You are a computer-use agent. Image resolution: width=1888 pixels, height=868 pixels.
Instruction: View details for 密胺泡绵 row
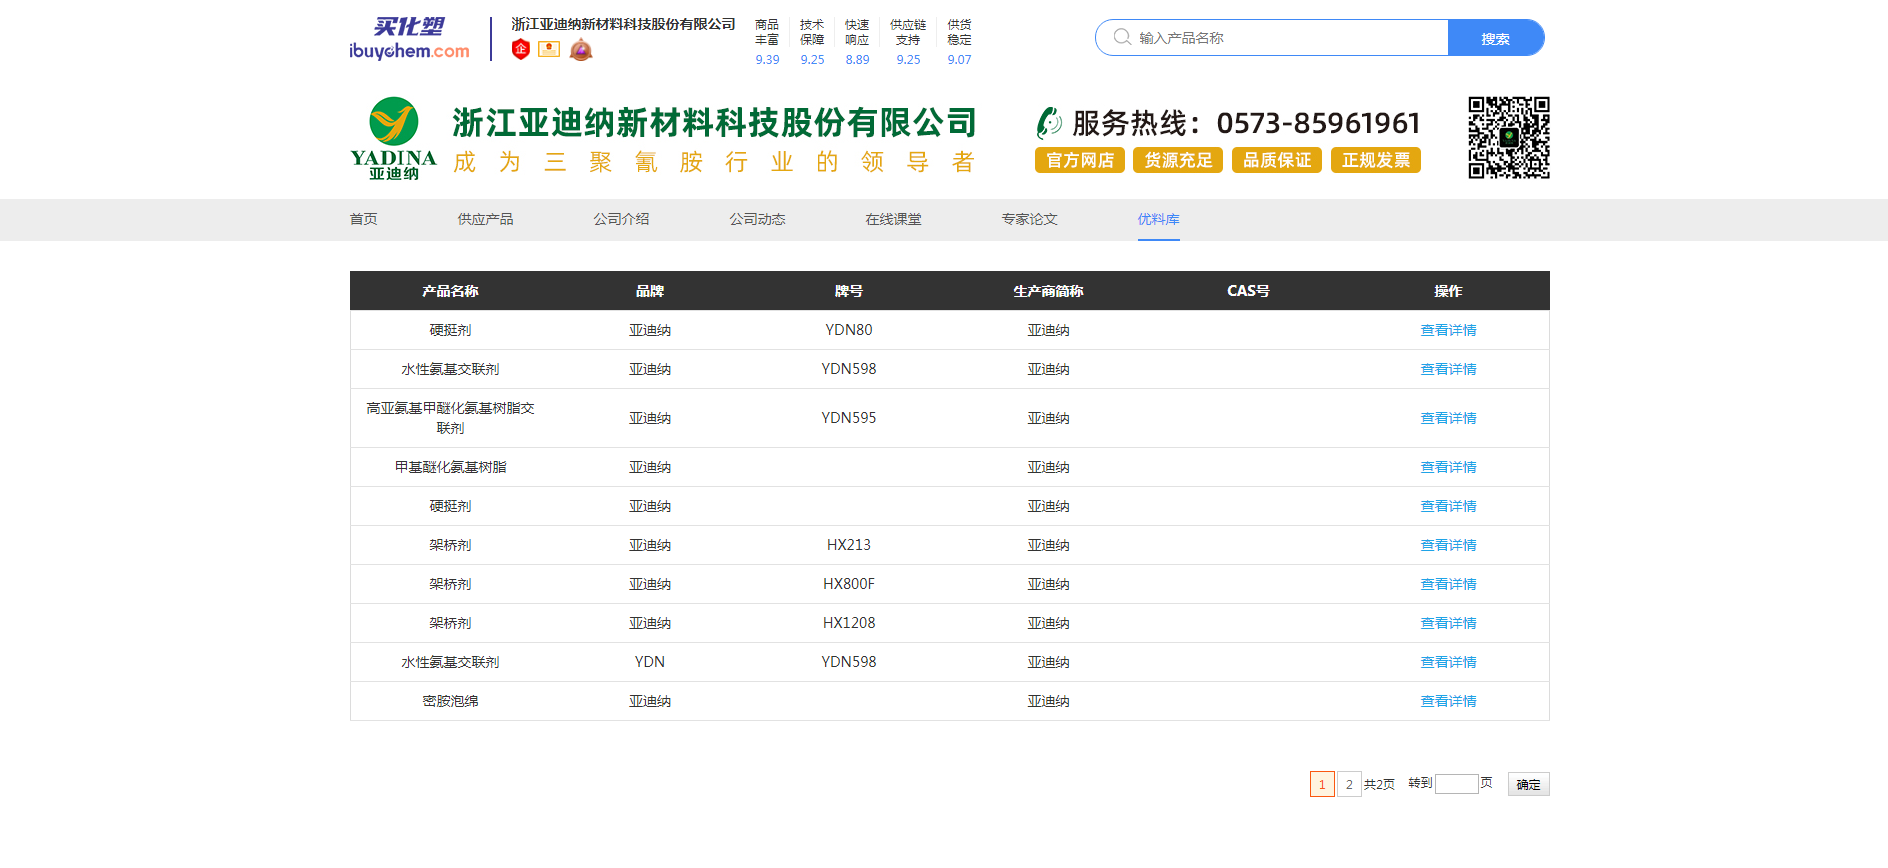(1449, 701)
